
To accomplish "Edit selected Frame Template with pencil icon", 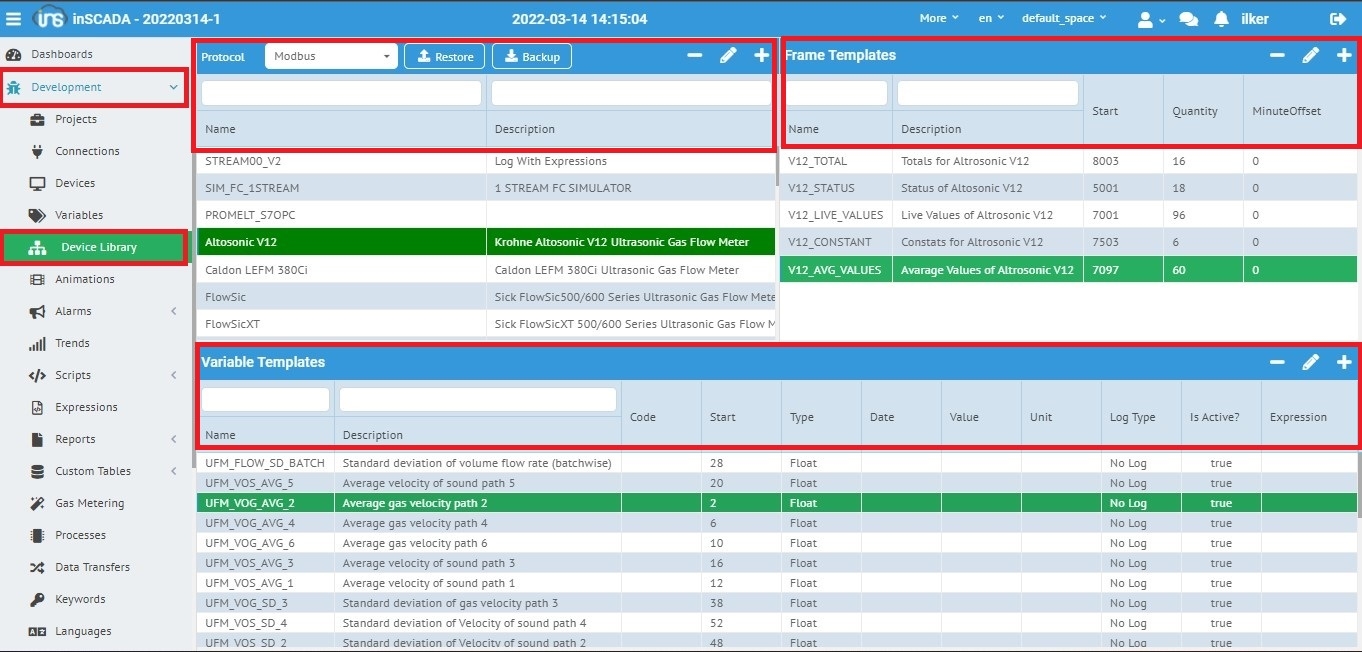I will click(1310, 56).
